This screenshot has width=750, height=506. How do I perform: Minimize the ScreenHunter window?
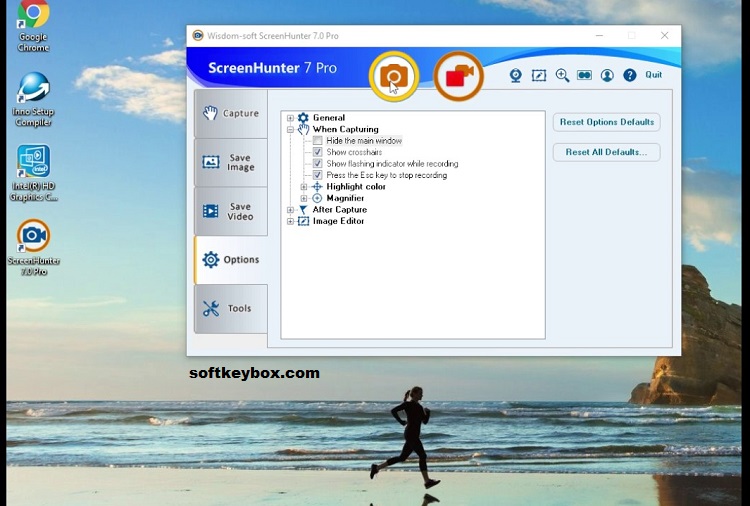(x=599, y=35)
